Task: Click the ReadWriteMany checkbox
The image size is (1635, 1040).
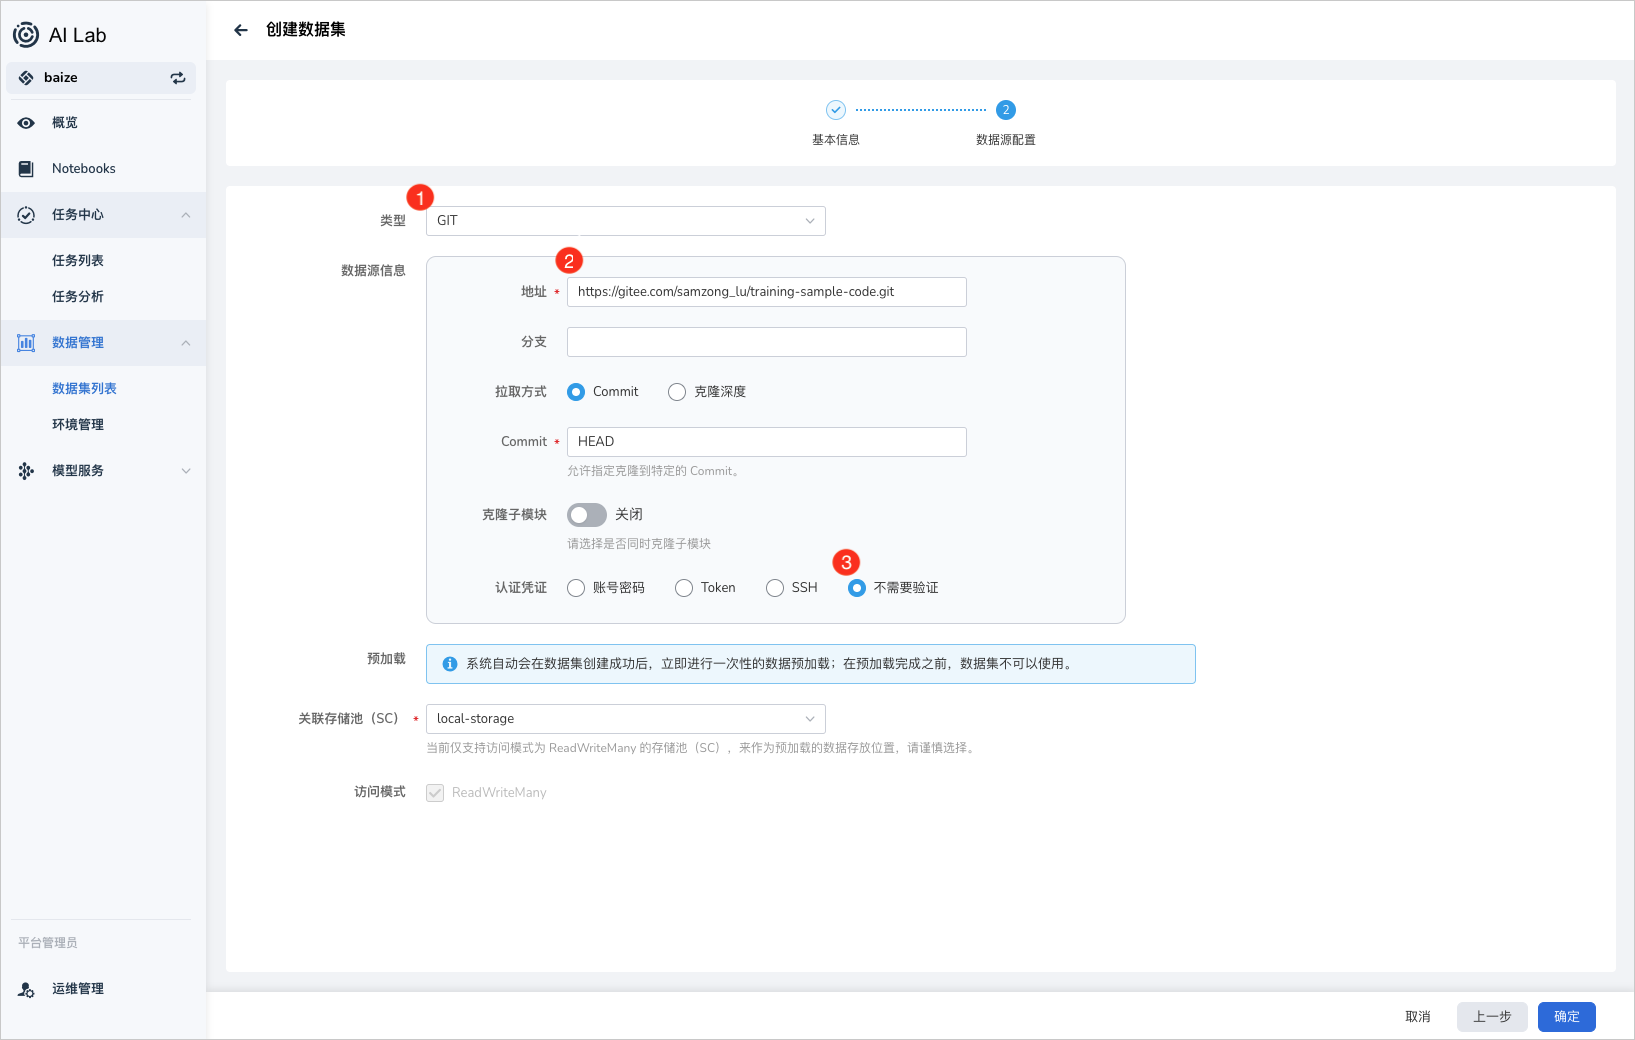Action: (435, 793)
